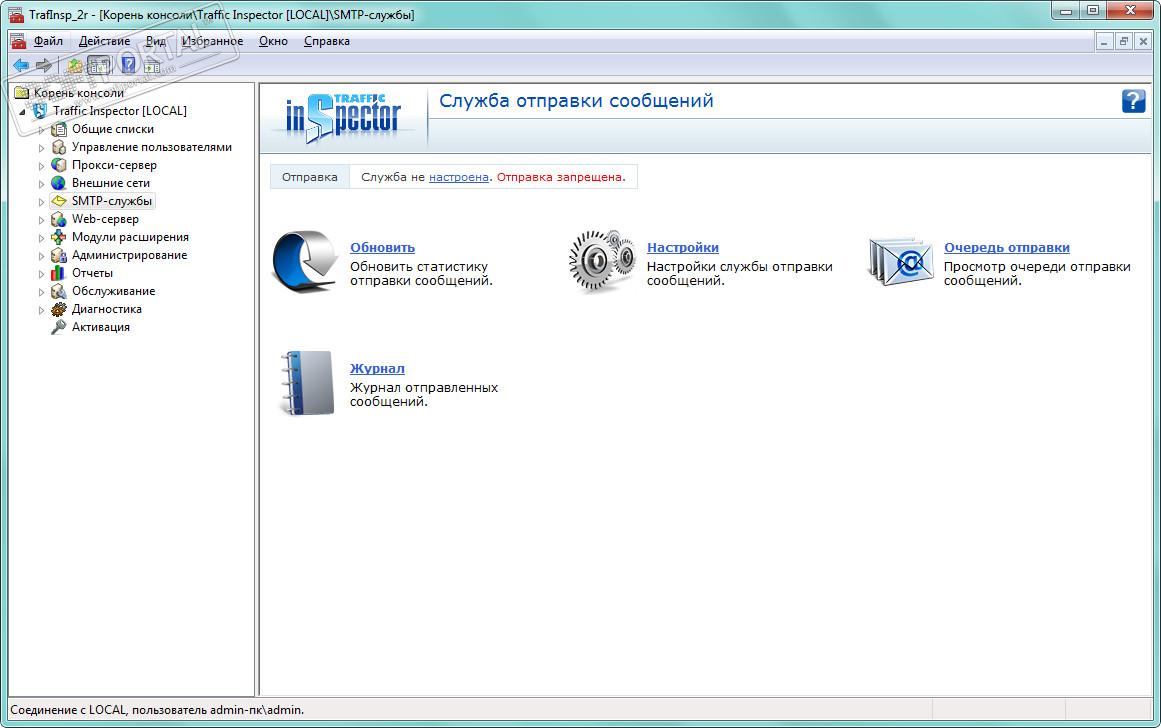Click the Web-сервер icon
This screenshot has width=1161, height=728.
click(x=58, y=219)
